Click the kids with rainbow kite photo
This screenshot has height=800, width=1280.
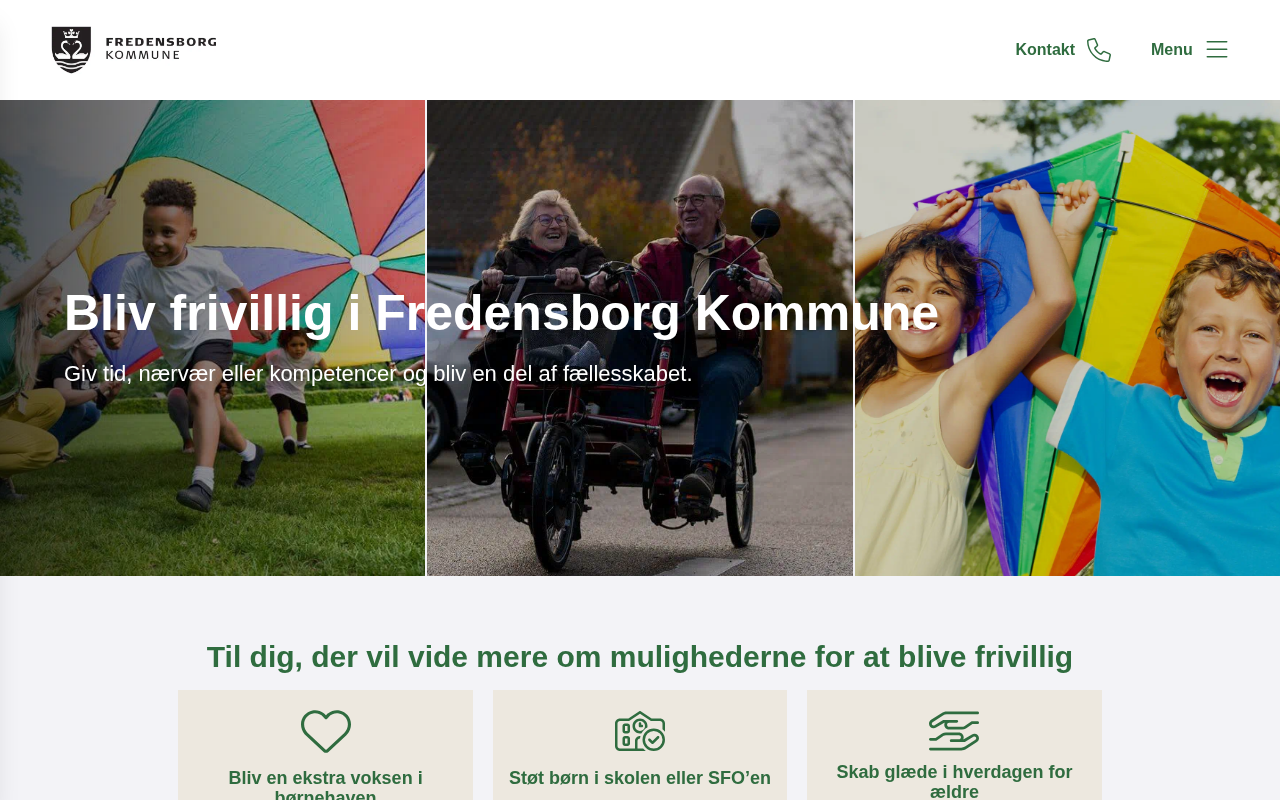(x=1067, y=338)
